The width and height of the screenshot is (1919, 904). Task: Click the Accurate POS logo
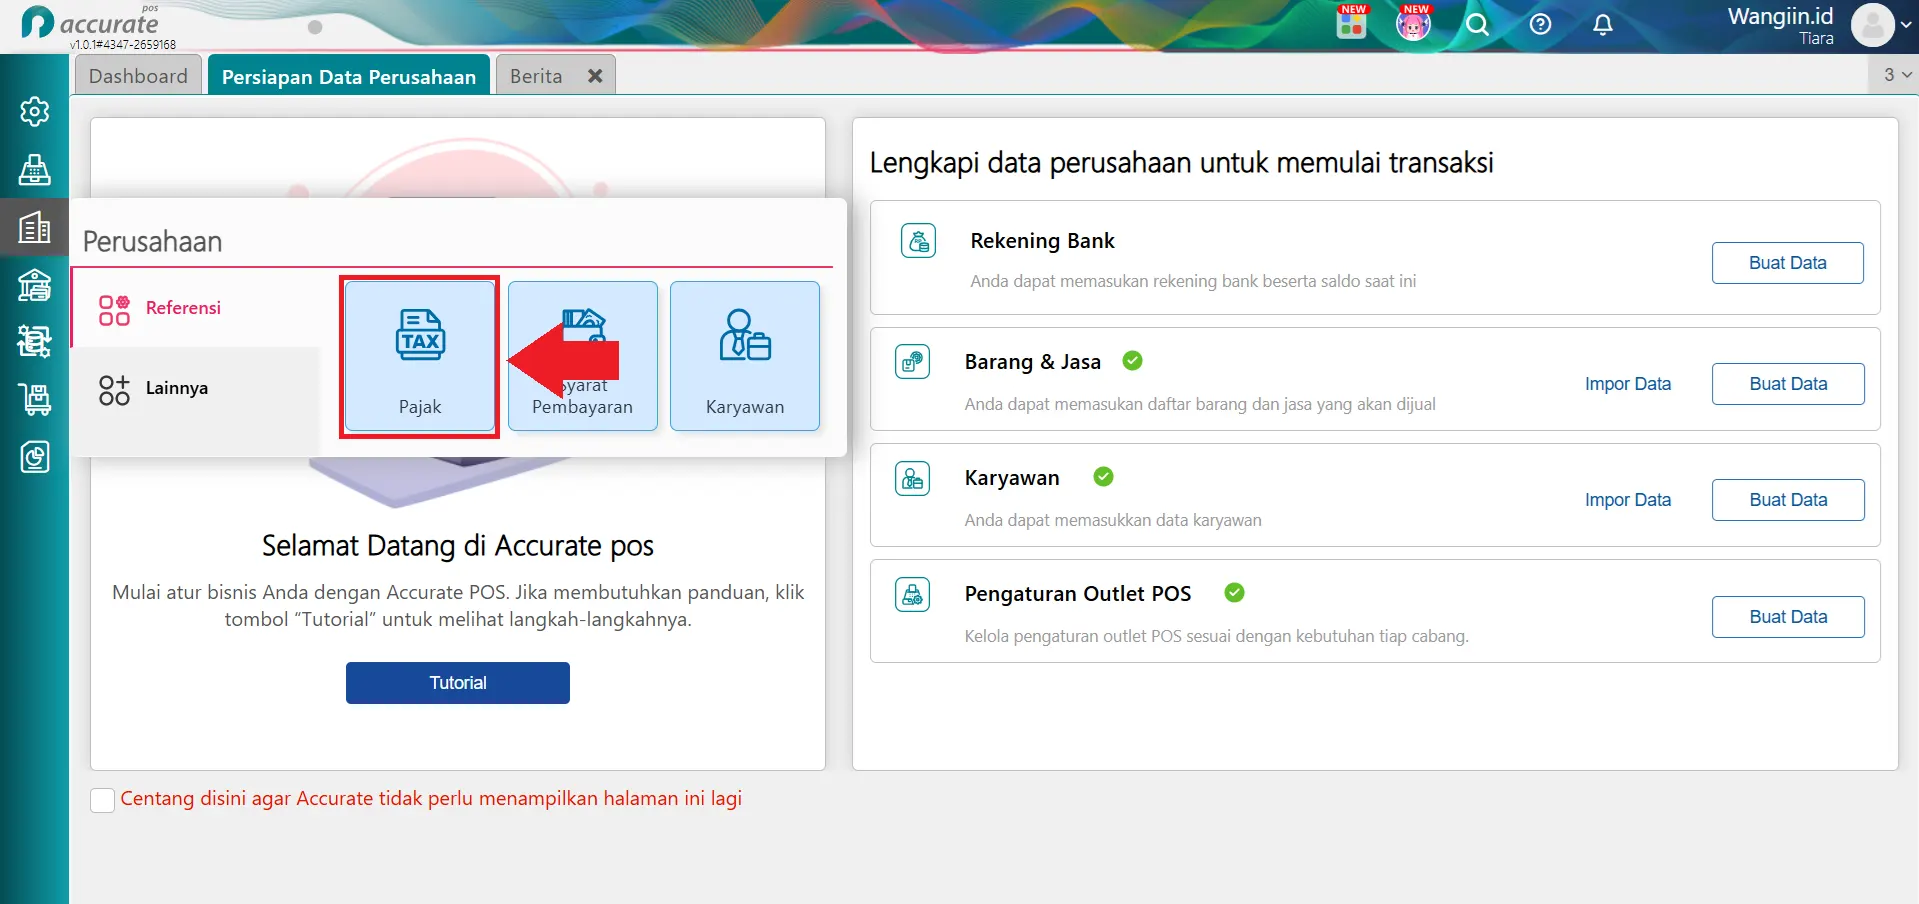click(90, 23)
